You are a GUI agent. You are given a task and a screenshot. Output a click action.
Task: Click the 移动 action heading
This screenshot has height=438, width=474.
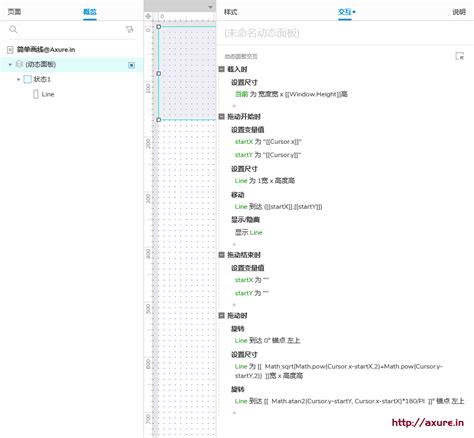tap(238, 194)
